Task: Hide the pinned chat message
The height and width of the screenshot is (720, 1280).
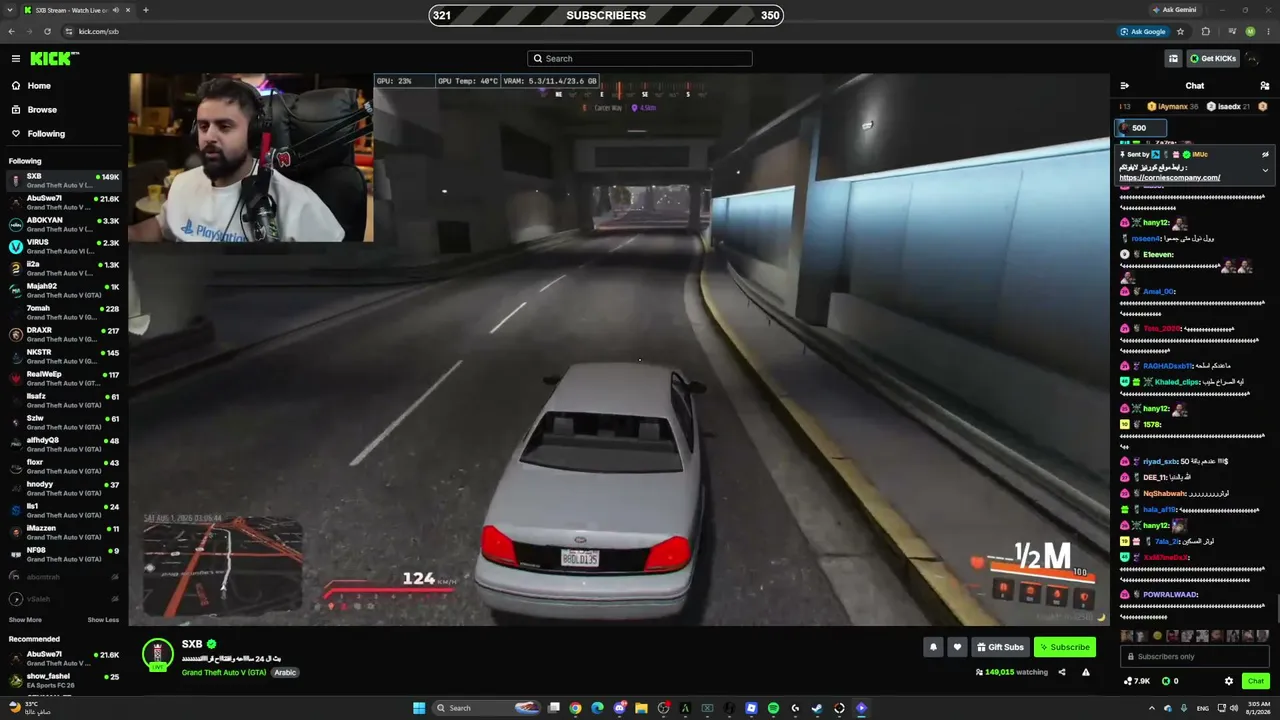Action: (x=1265, y=155)
